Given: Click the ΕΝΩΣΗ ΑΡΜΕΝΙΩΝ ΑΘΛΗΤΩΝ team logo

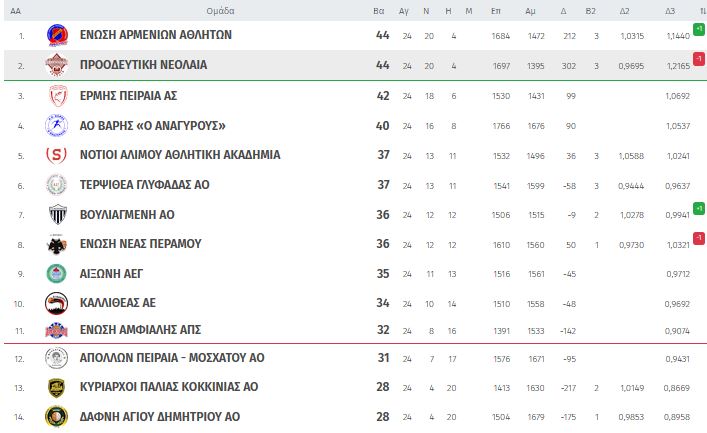Looking at the screenshot, I should click(x=57, y=35).
